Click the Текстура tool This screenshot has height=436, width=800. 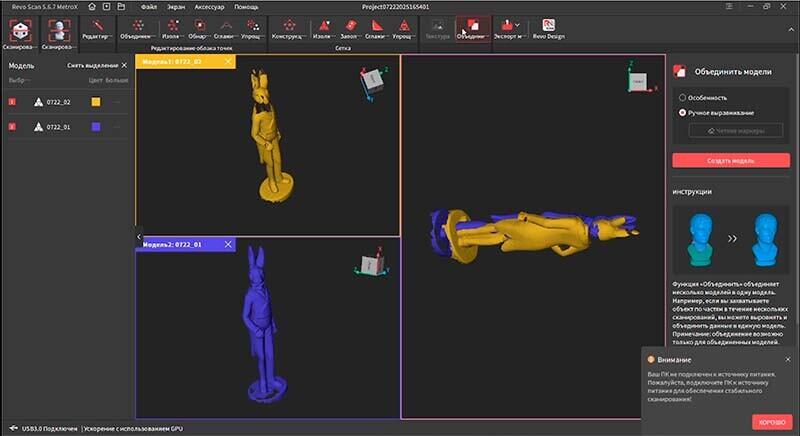coord(437,30)
